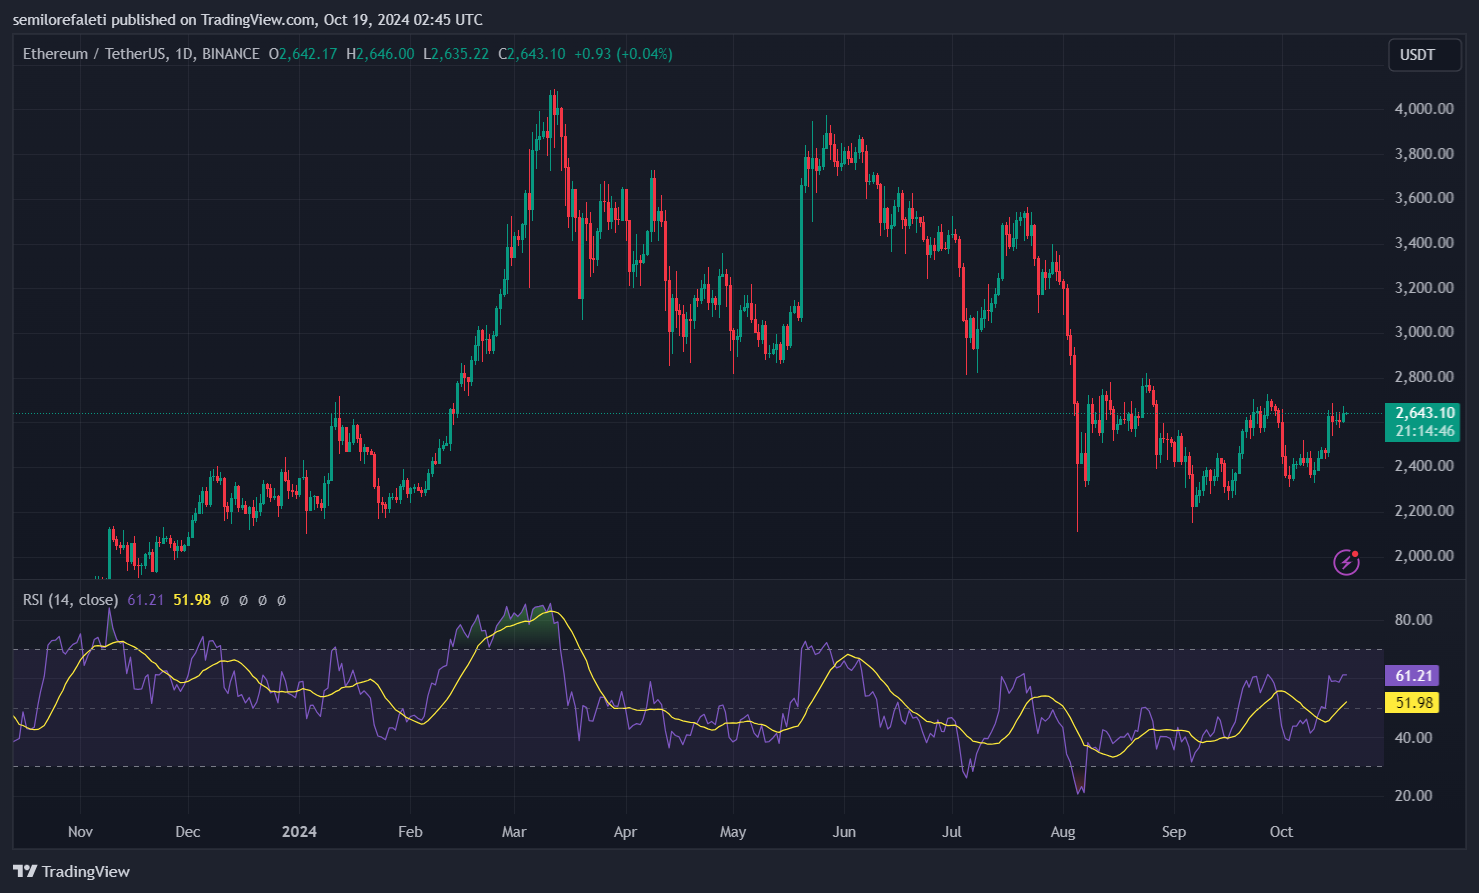Open the USDT currency selector
The height and width of the screenshot is (893, 1479).
[x=1424, y=55]
